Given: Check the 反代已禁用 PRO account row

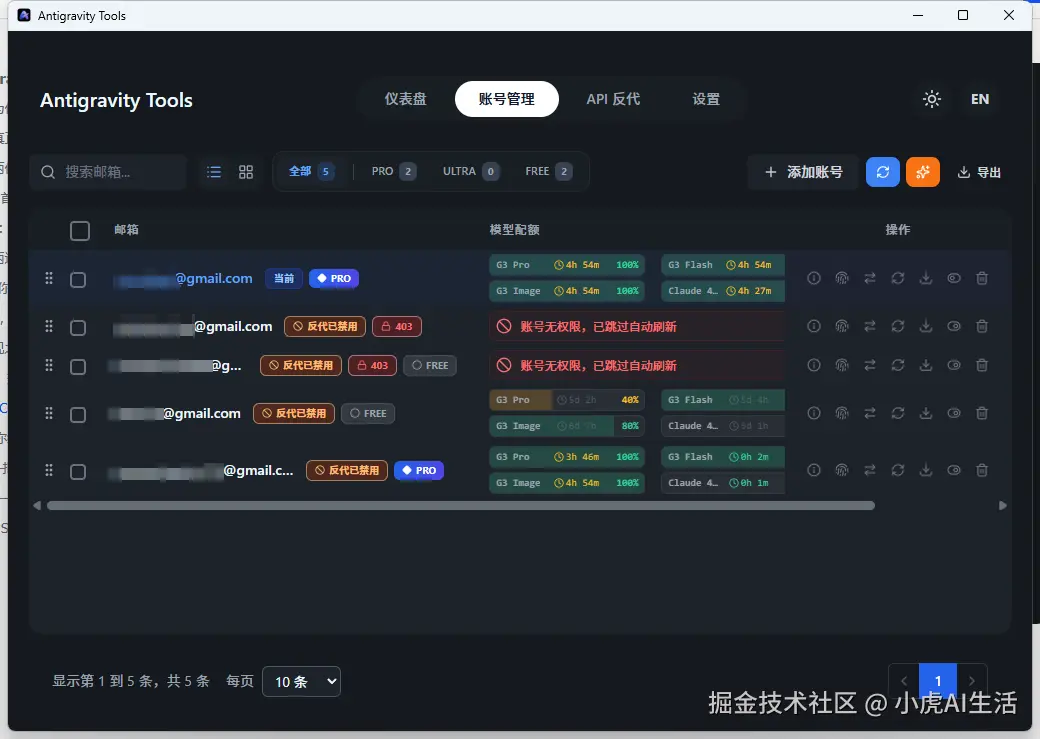Looking at the screenshot, I should (78, 472).
